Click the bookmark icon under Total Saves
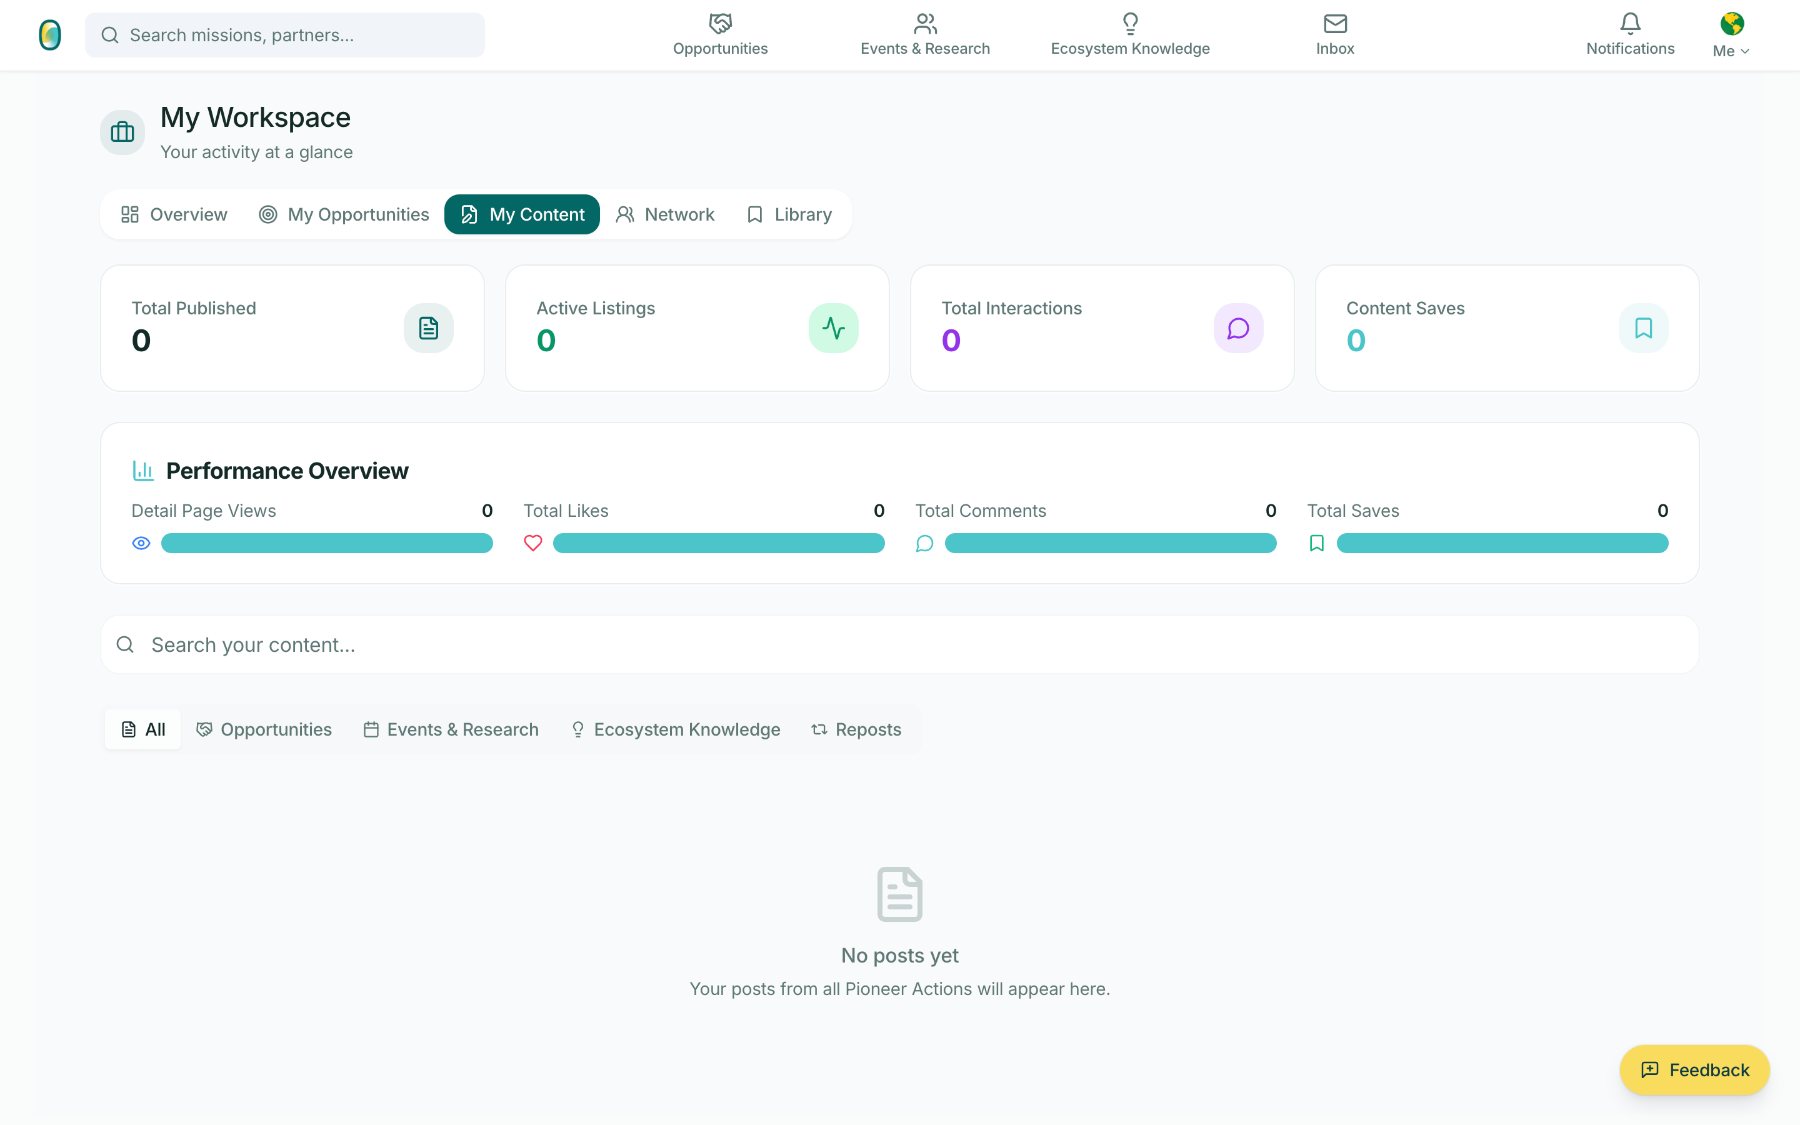Viewport: 1800px width, 1125px height. (1317, 543)
